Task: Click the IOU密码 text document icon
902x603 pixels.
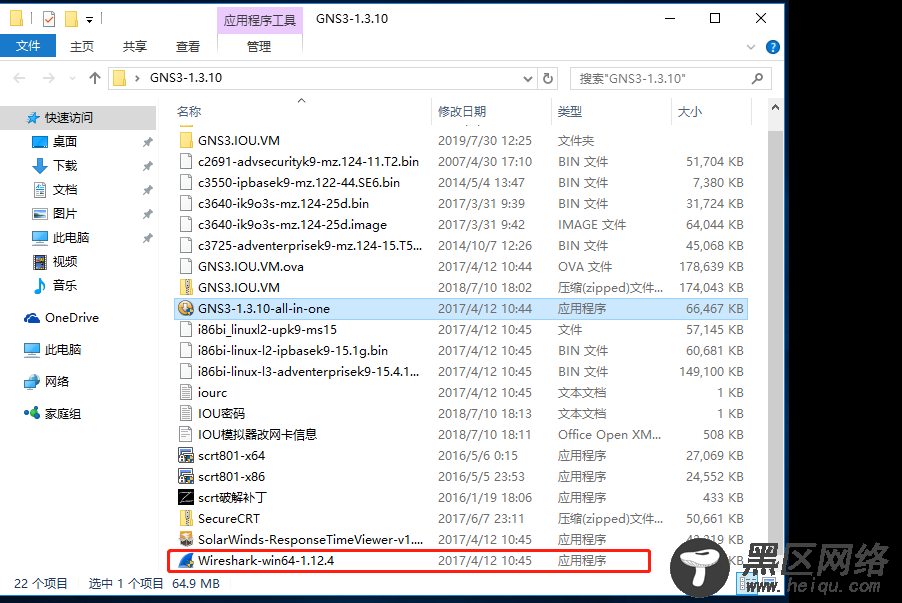Action: pyautogui.click(x=186, y=413)
